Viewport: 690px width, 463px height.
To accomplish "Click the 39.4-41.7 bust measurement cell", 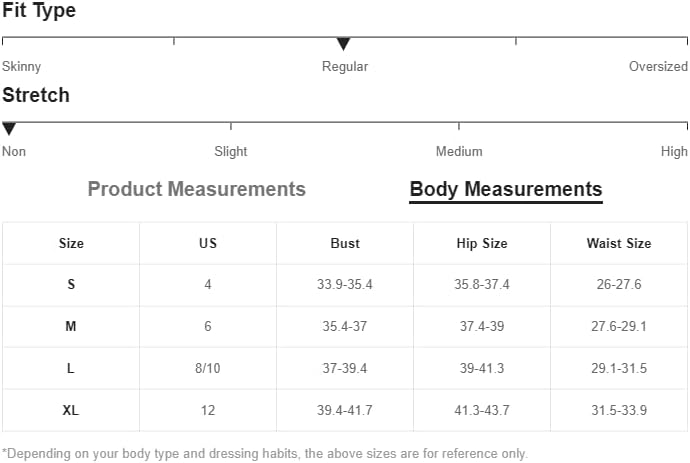I will coord(345,410).
